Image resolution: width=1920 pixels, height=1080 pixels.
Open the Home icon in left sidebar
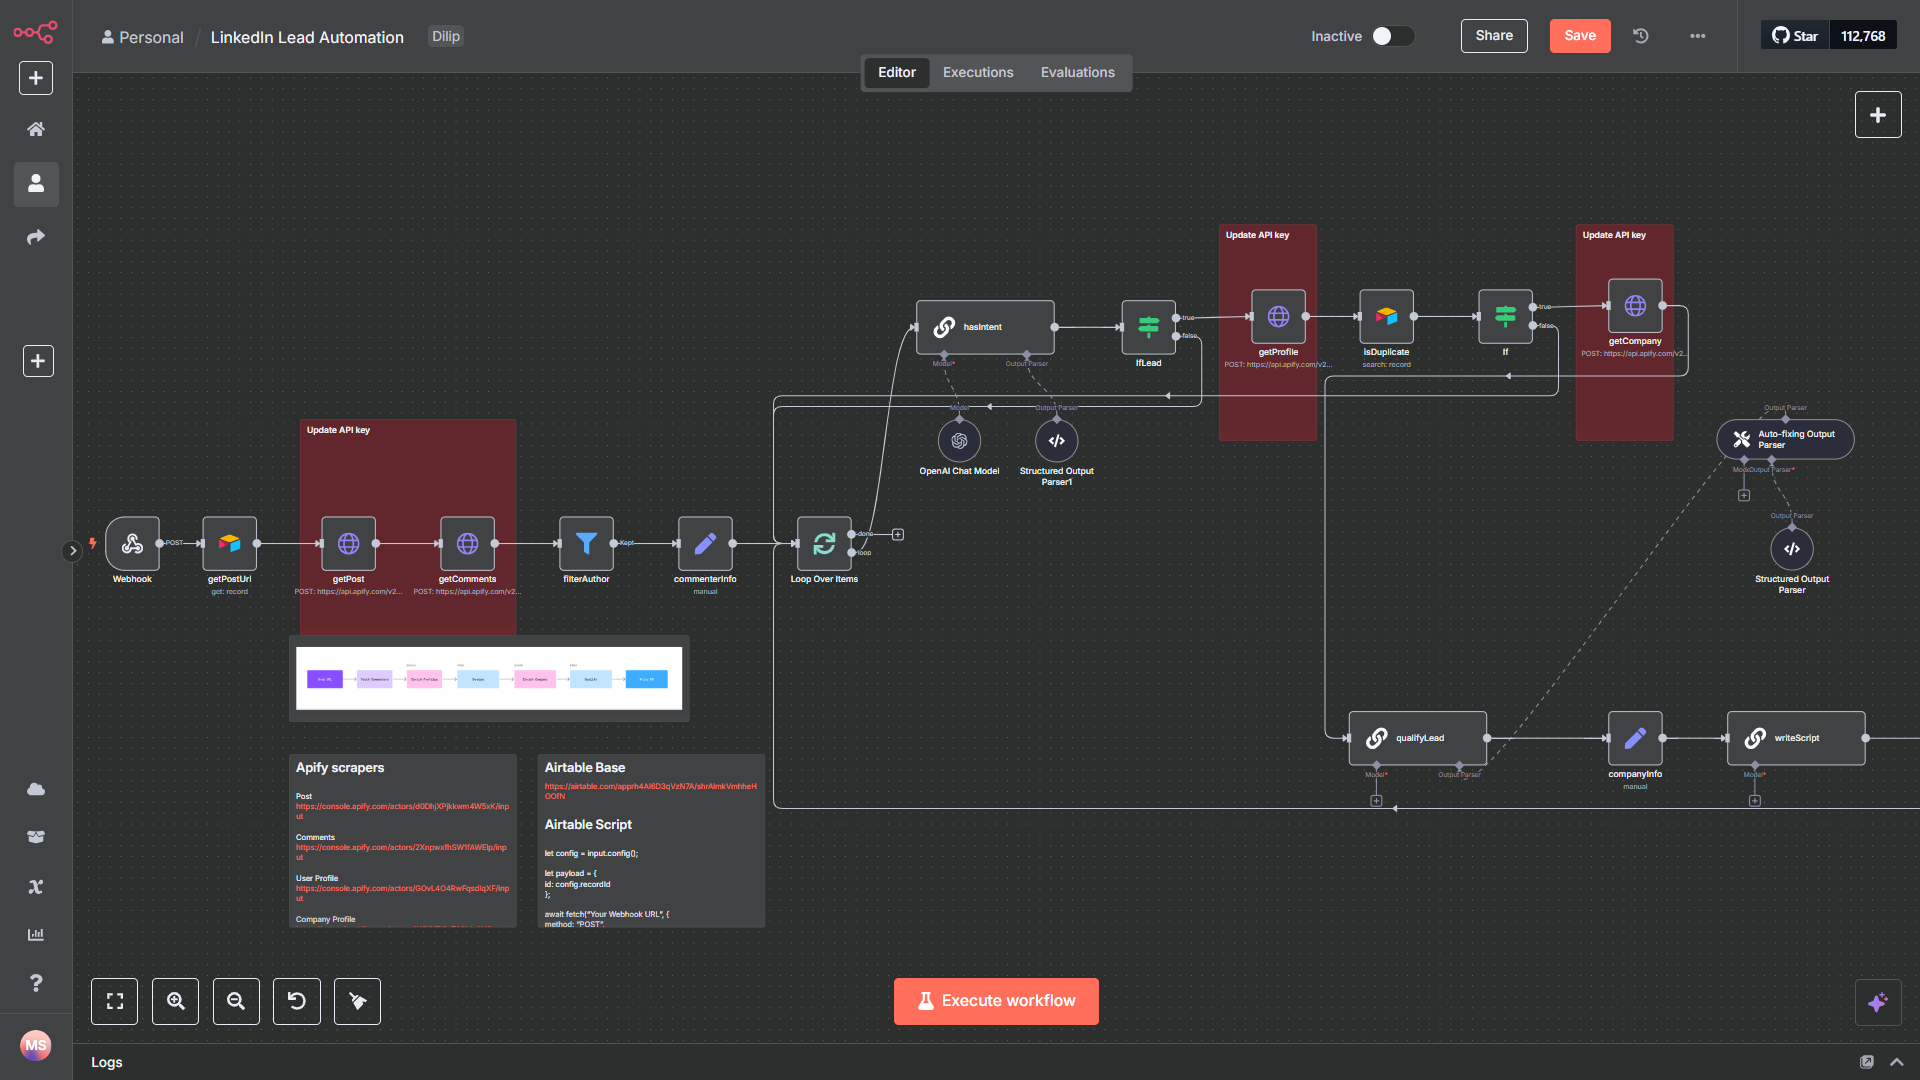(x=36, y=129)
